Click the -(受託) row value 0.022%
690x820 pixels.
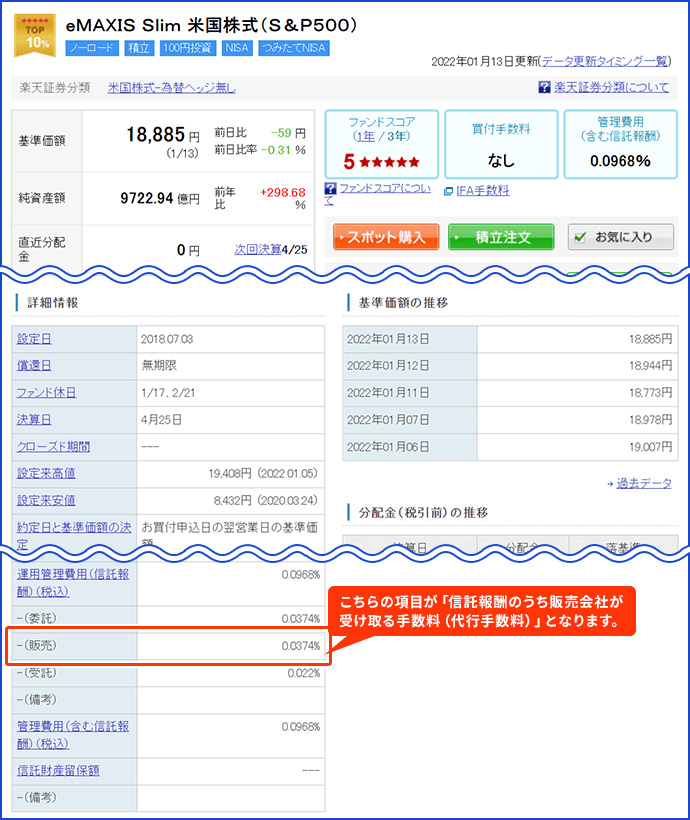point(303,673)
